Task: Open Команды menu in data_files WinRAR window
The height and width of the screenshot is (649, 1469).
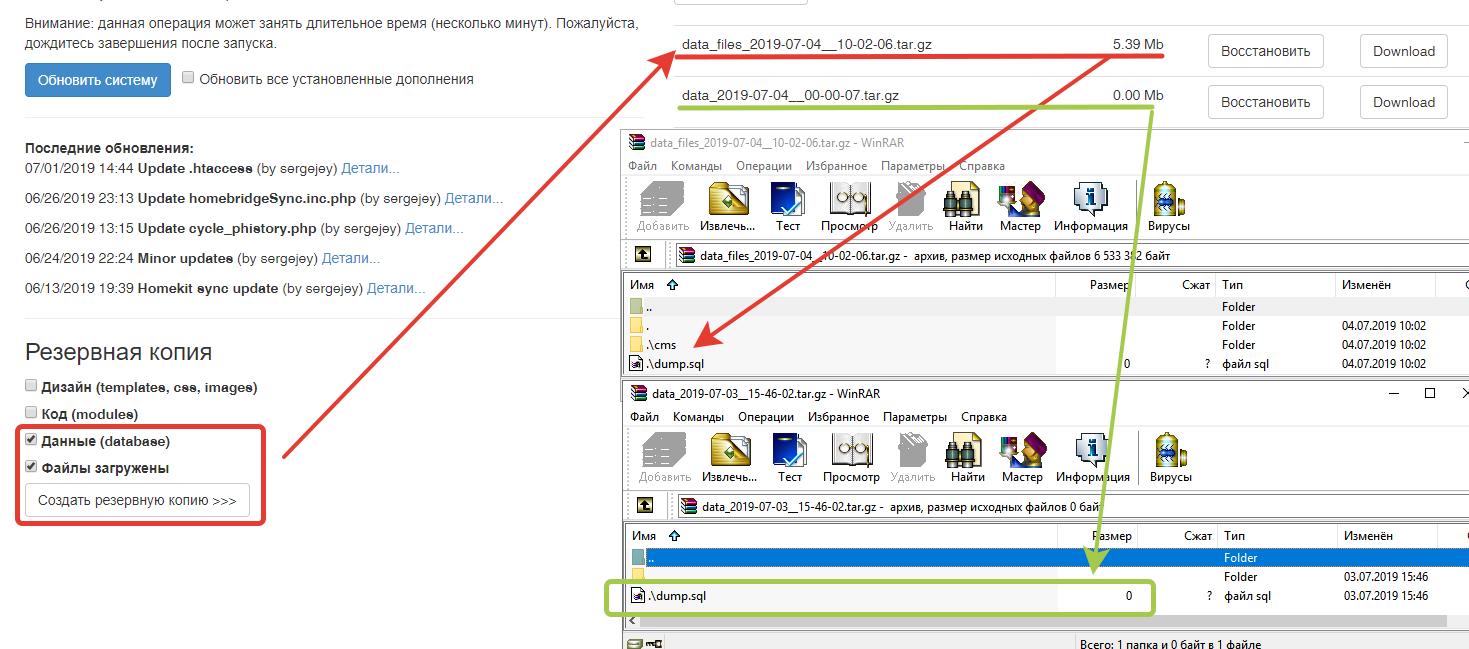Action: (x=697, y=166)
